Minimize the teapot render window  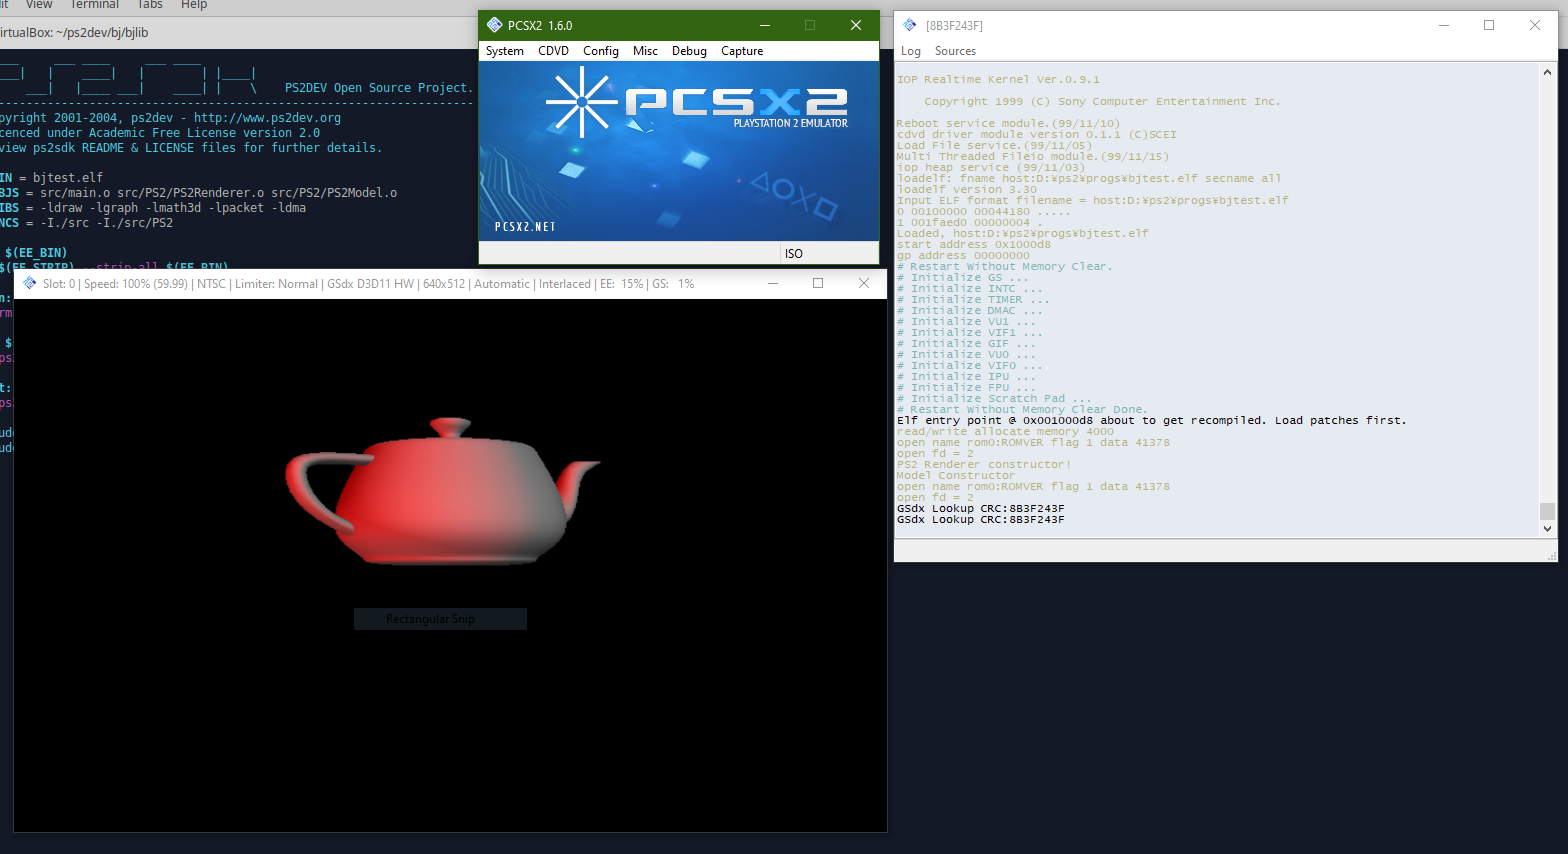pos(772,283)
